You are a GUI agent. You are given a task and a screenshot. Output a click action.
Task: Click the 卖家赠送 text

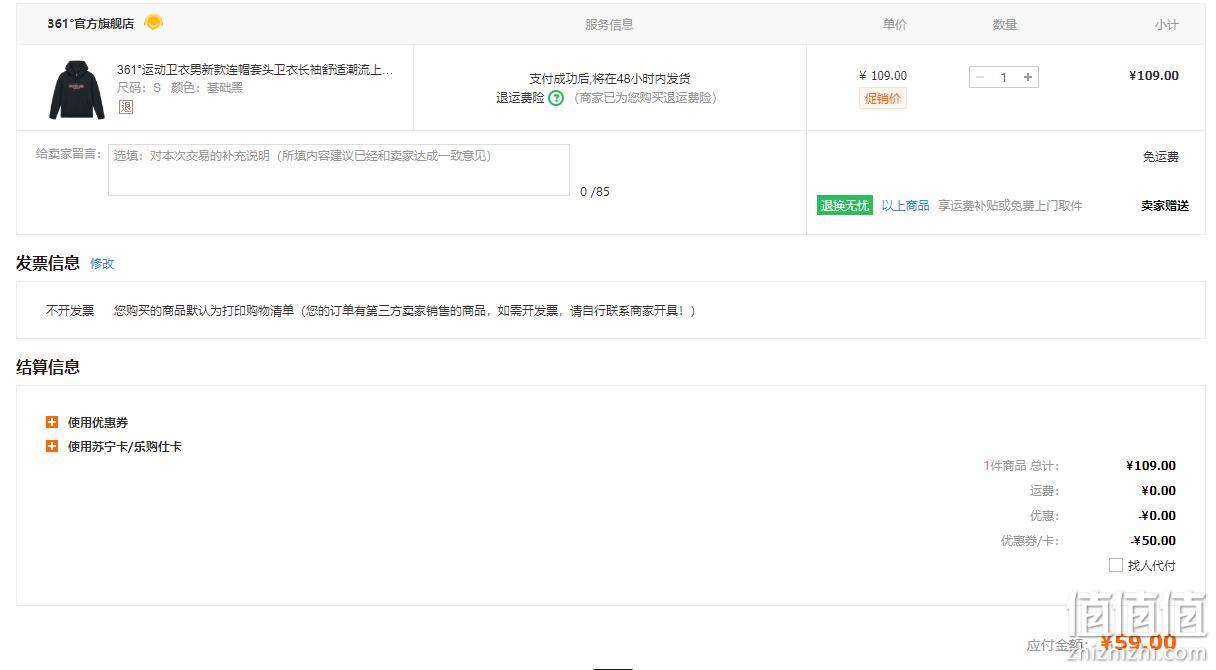pyautogui.click(x=1165, y=206)
